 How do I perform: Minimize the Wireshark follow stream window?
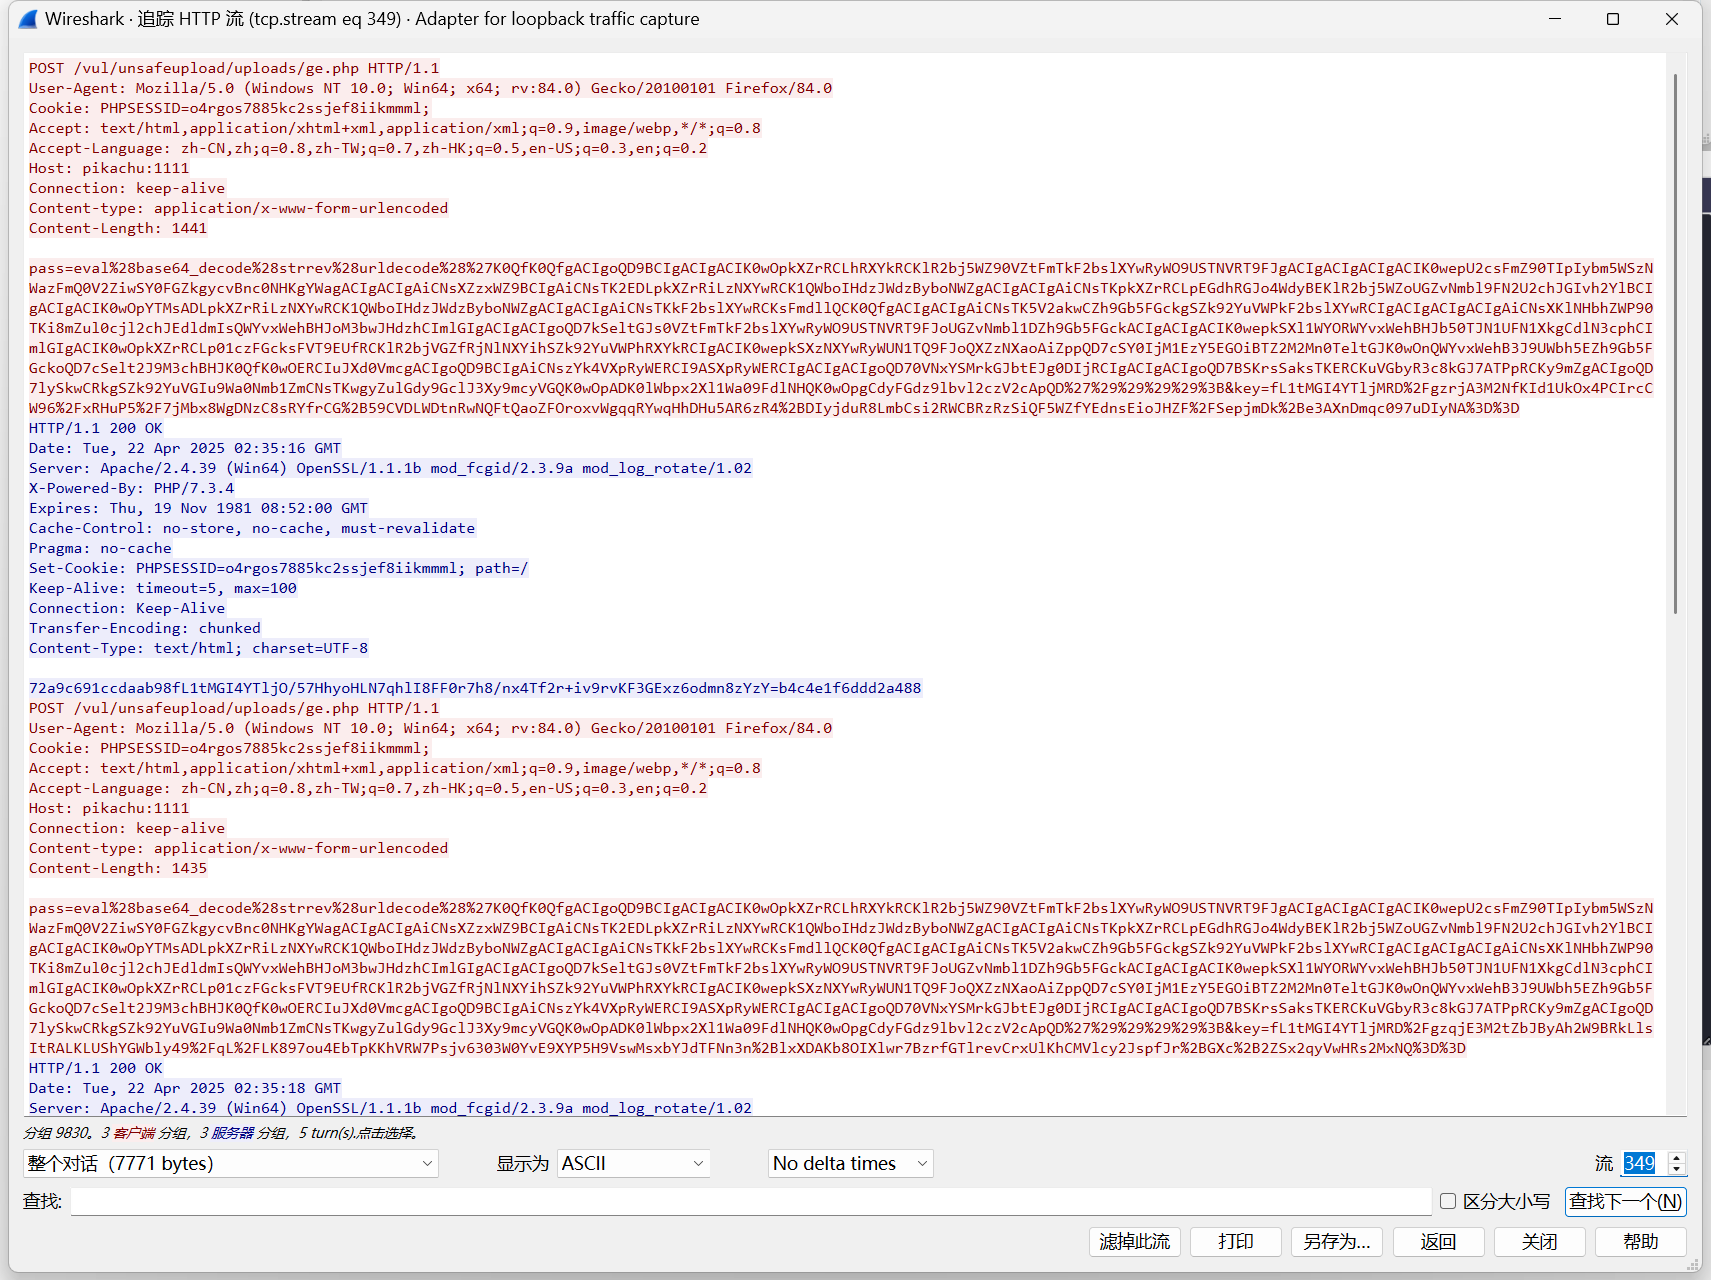[1555, 19]
